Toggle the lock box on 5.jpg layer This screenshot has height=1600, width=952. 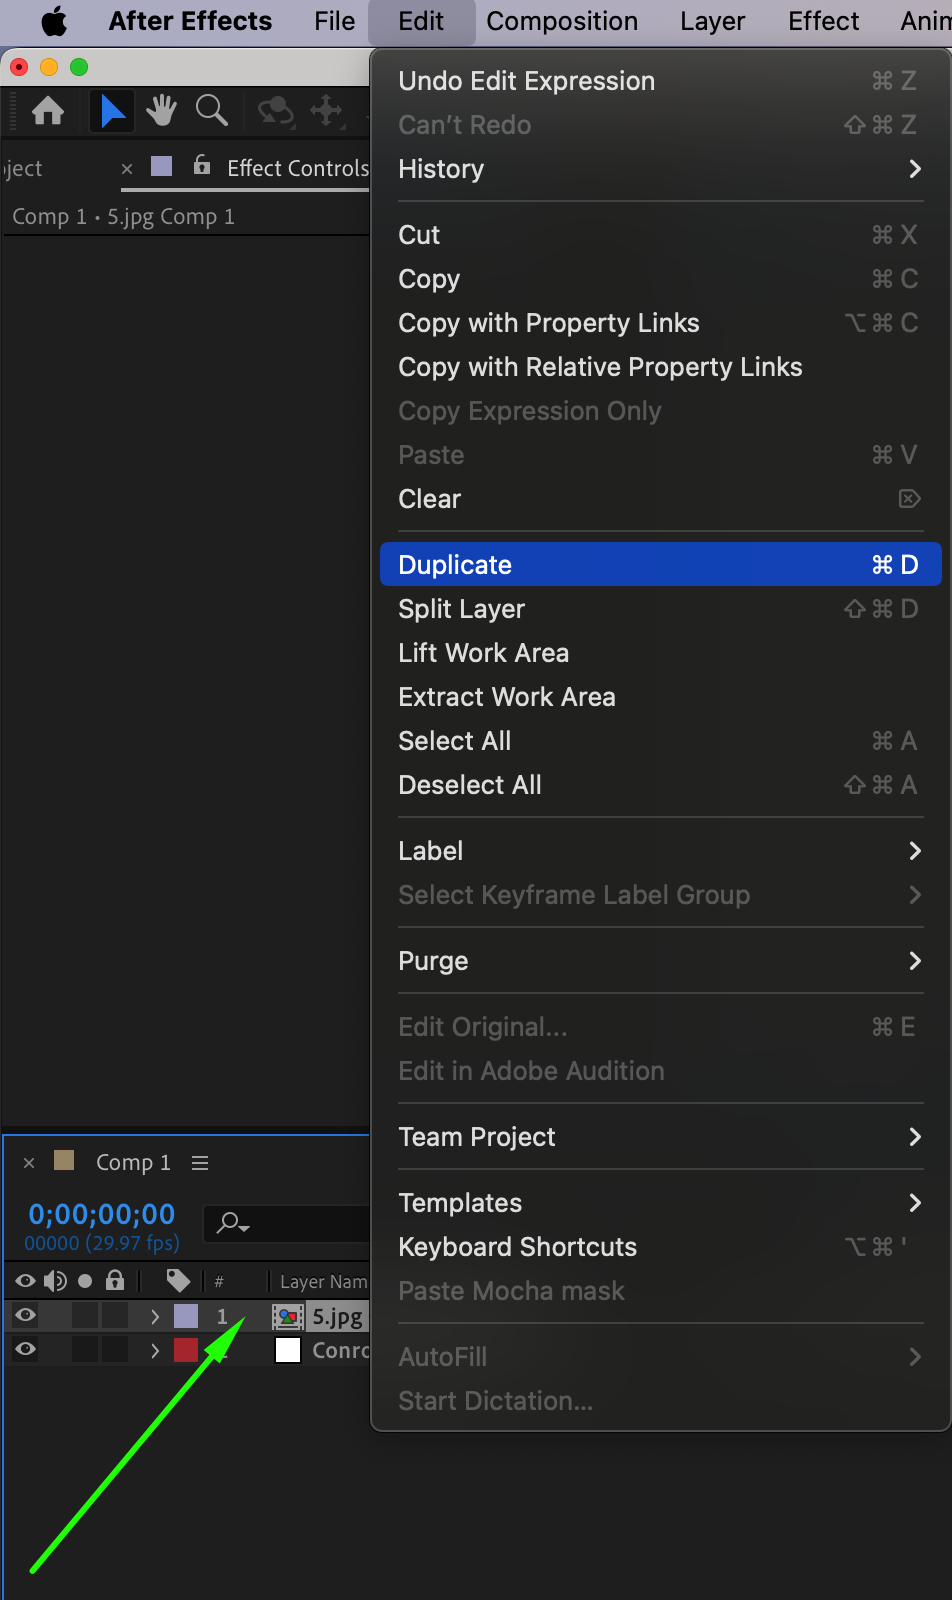pos(115,1316)
